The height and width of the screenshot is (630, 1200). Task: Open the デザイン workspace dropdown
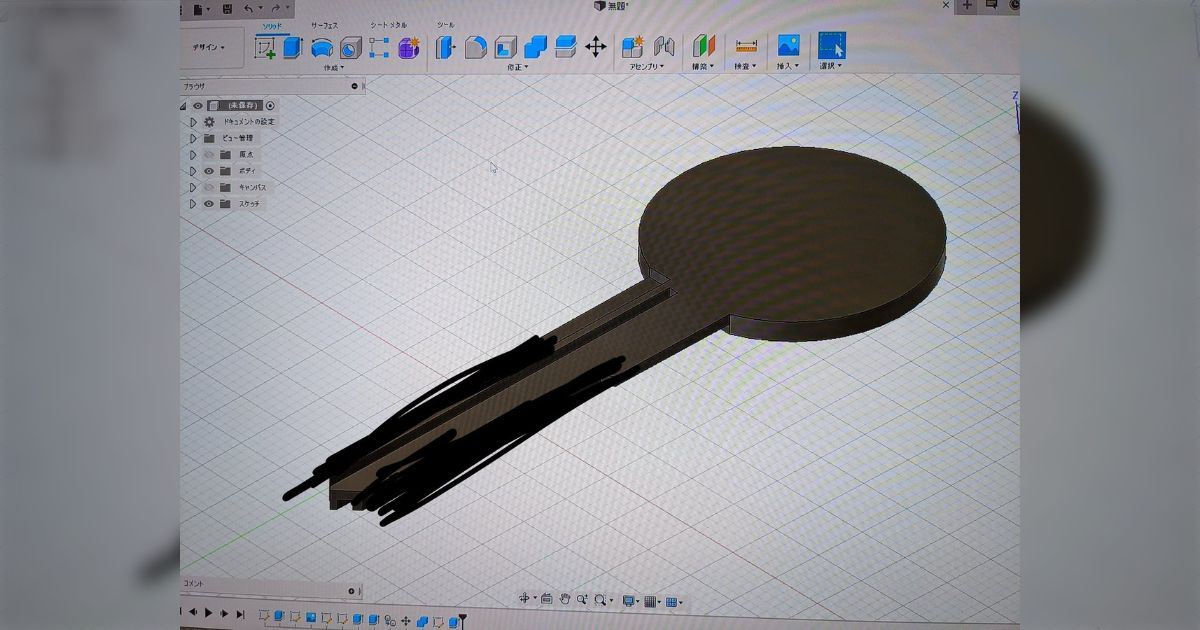pos(209,47)
